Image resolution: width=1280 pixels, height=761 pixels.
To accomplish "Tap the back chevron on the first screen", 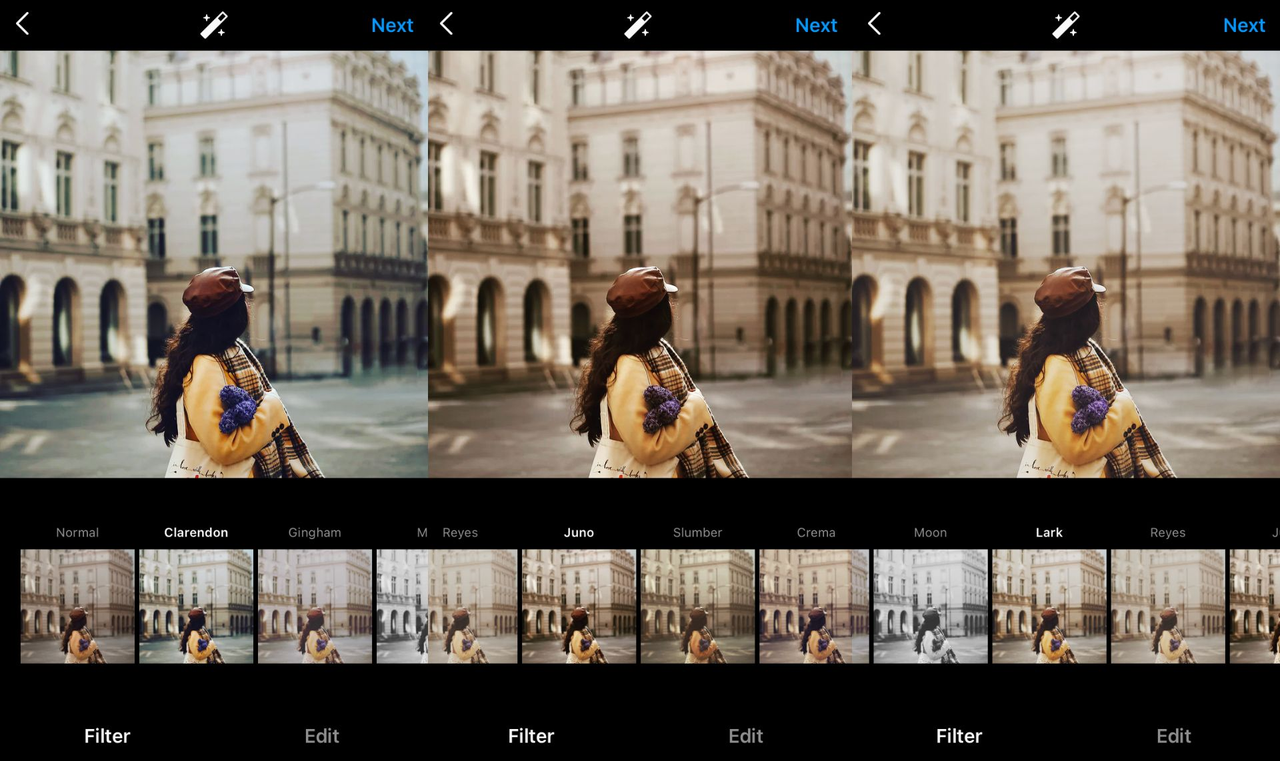I will click(21, 24).
